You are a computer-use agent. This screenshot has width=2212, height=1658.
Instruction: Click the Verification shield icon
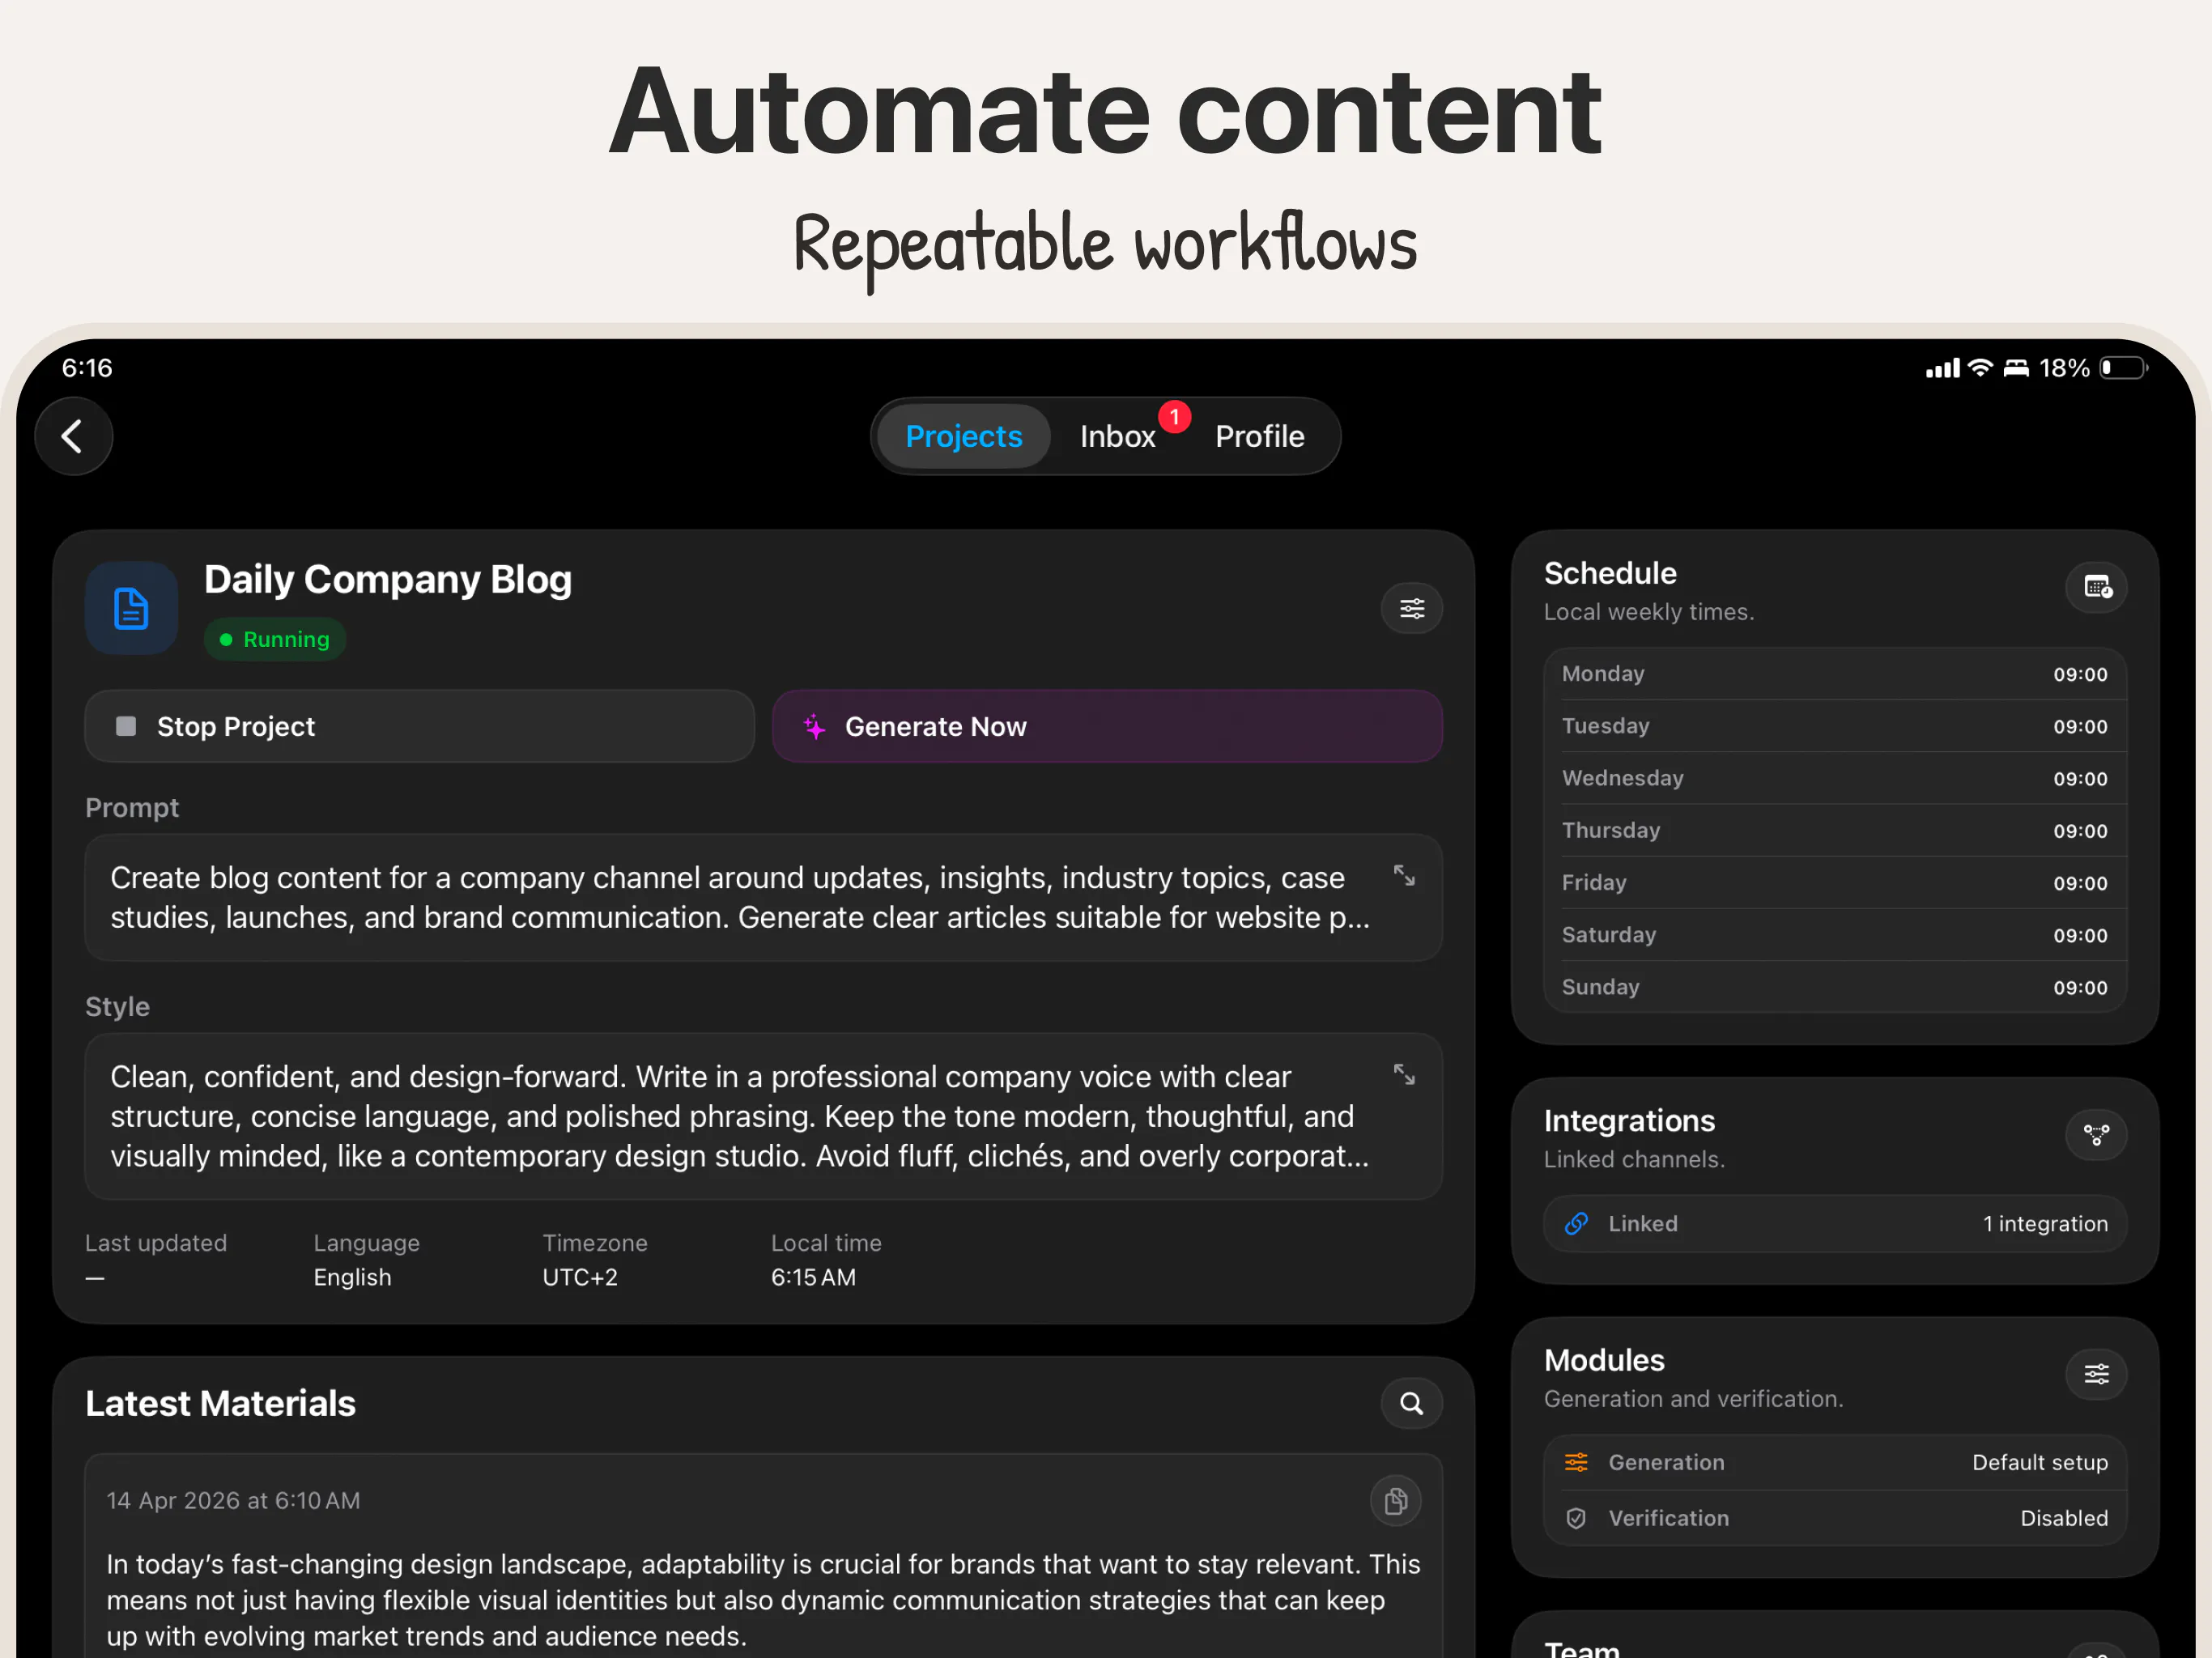[x=1576, y=1518]
